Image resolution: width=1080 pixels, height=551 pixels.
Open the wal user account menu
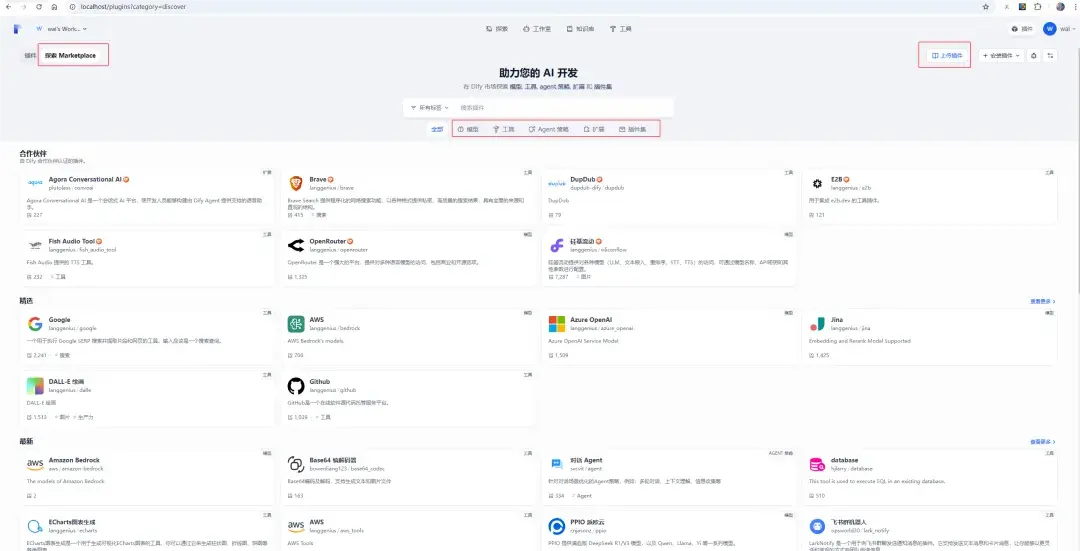point(1057,29)
